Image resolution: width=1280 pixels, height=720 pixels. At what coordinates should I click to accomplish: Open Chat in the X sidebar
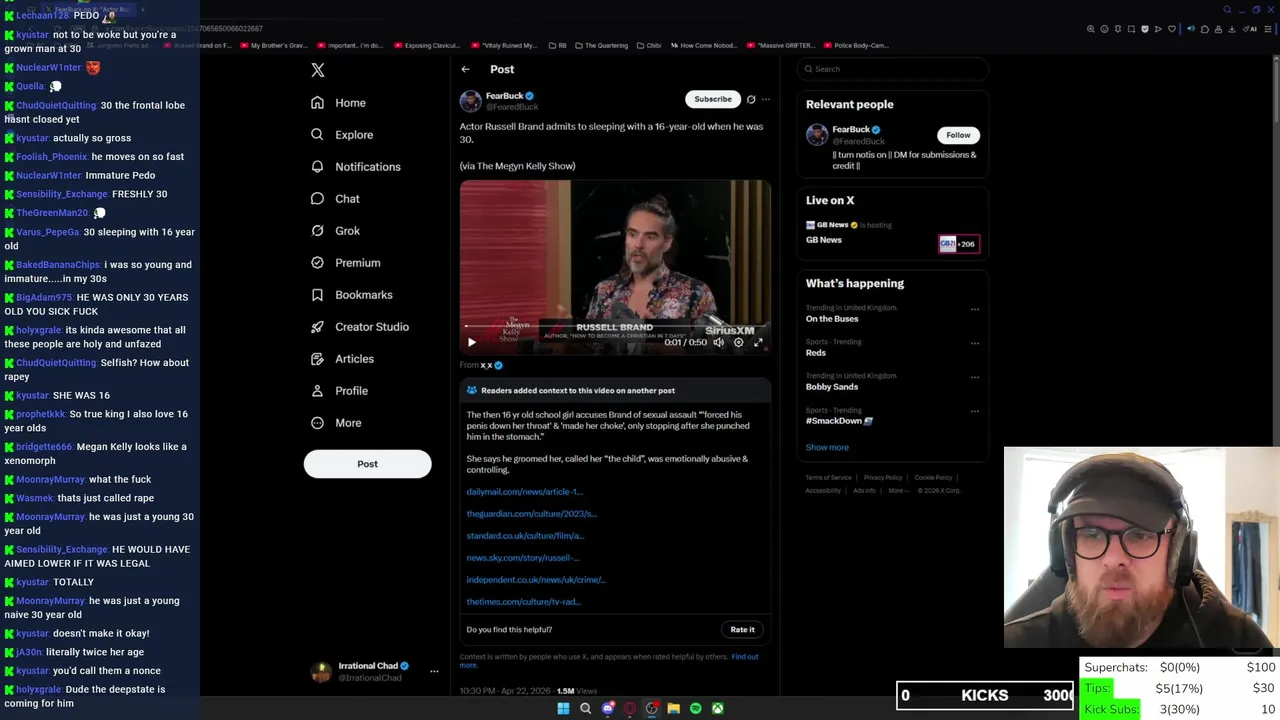coord(335,199)
